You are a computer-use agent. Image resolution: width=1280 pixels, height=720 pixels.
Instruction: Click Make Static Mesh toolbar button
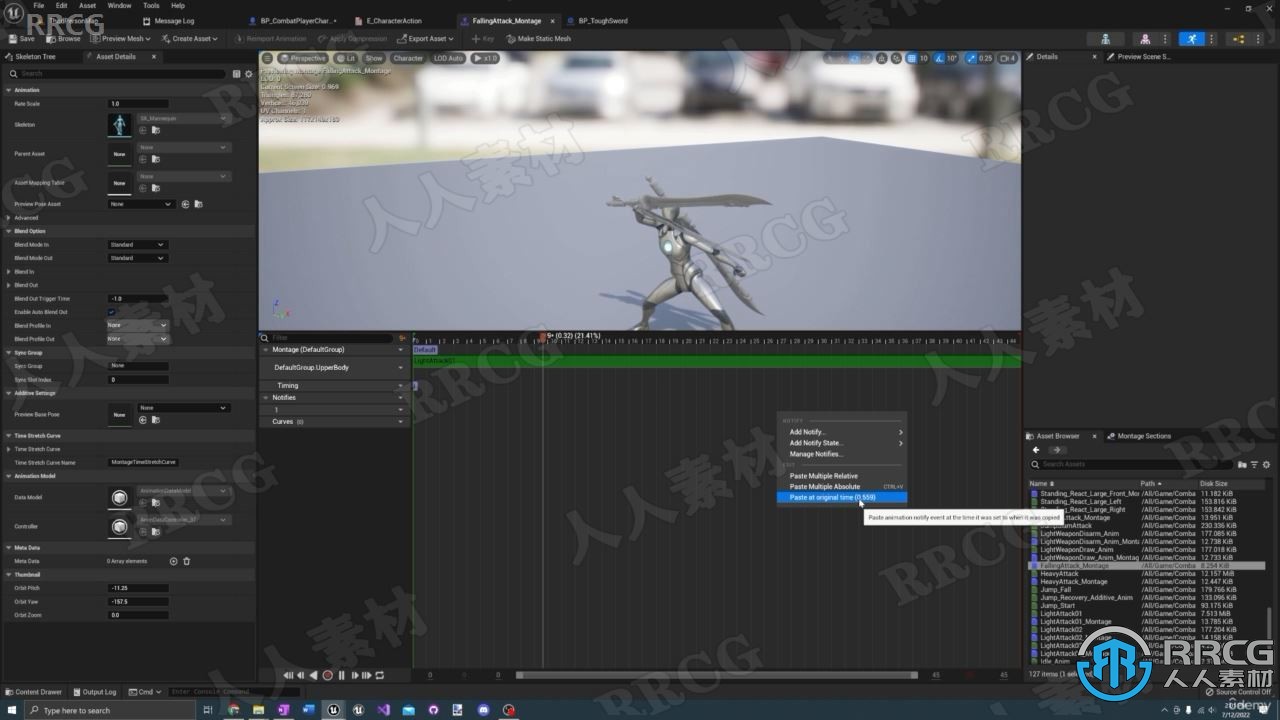(538, 39)
